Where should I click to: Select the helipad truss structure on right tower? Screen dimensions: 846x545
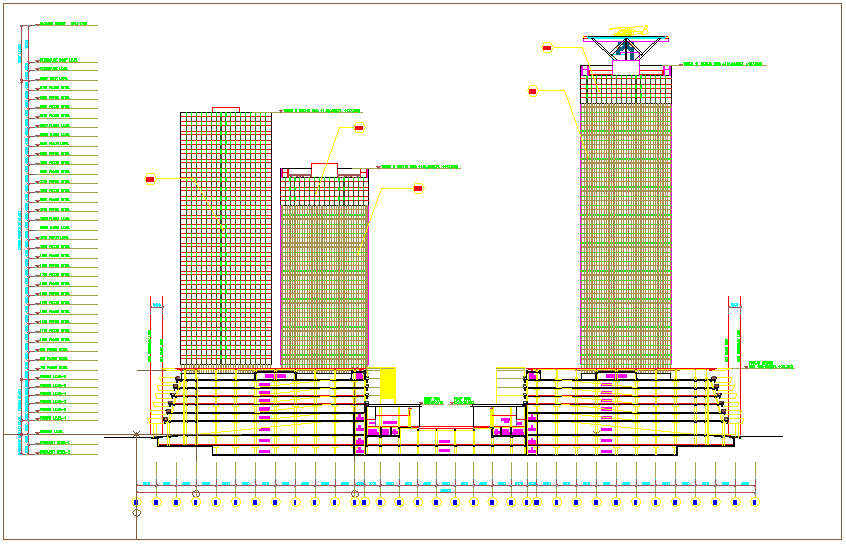click(626, 49)
